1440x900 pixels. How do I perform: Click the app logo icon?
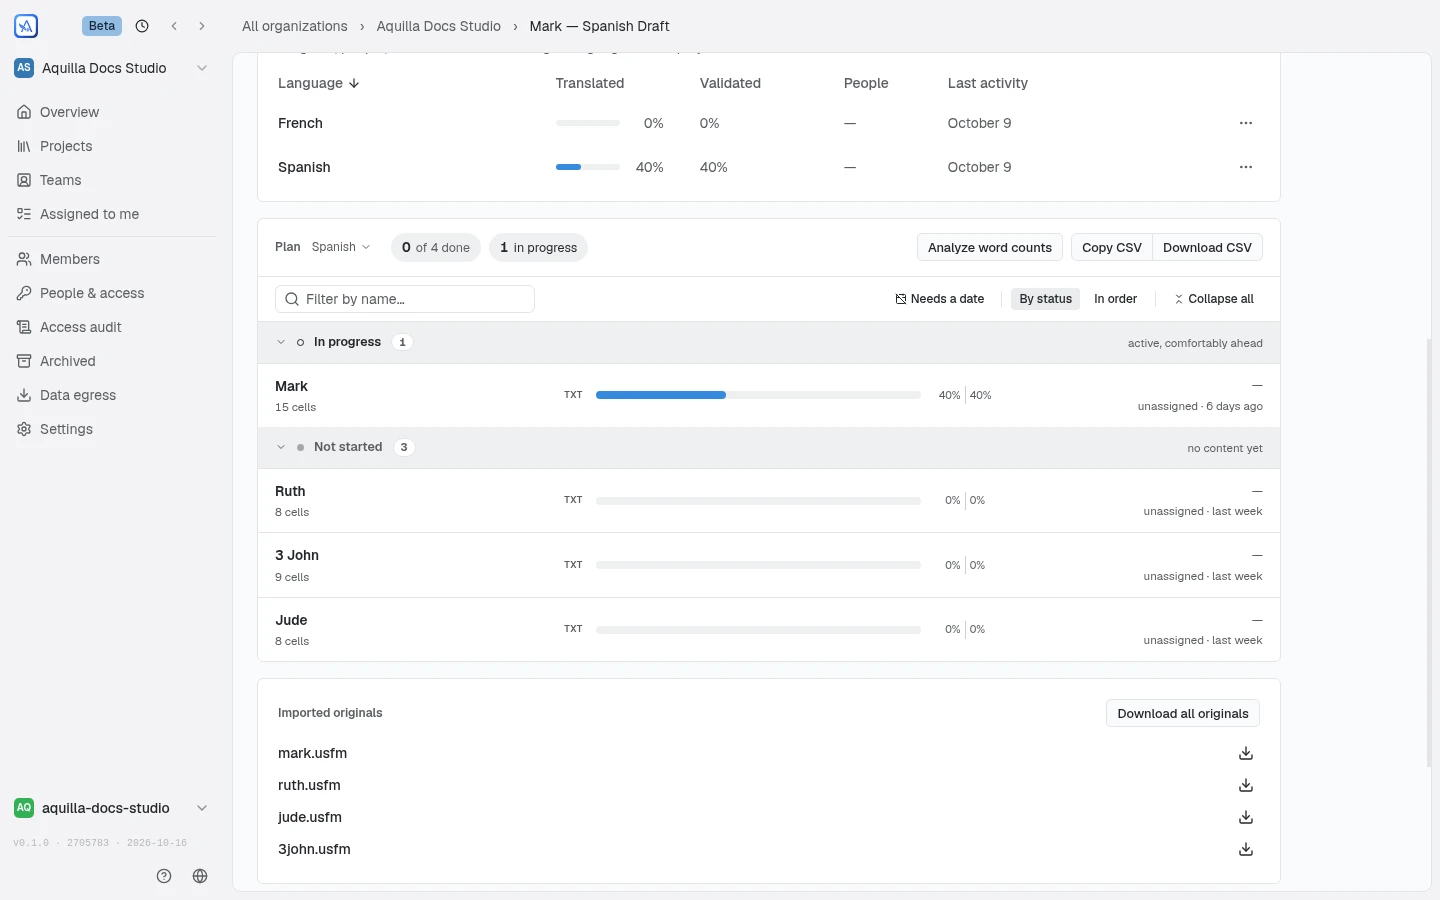(x=26, y=26)
